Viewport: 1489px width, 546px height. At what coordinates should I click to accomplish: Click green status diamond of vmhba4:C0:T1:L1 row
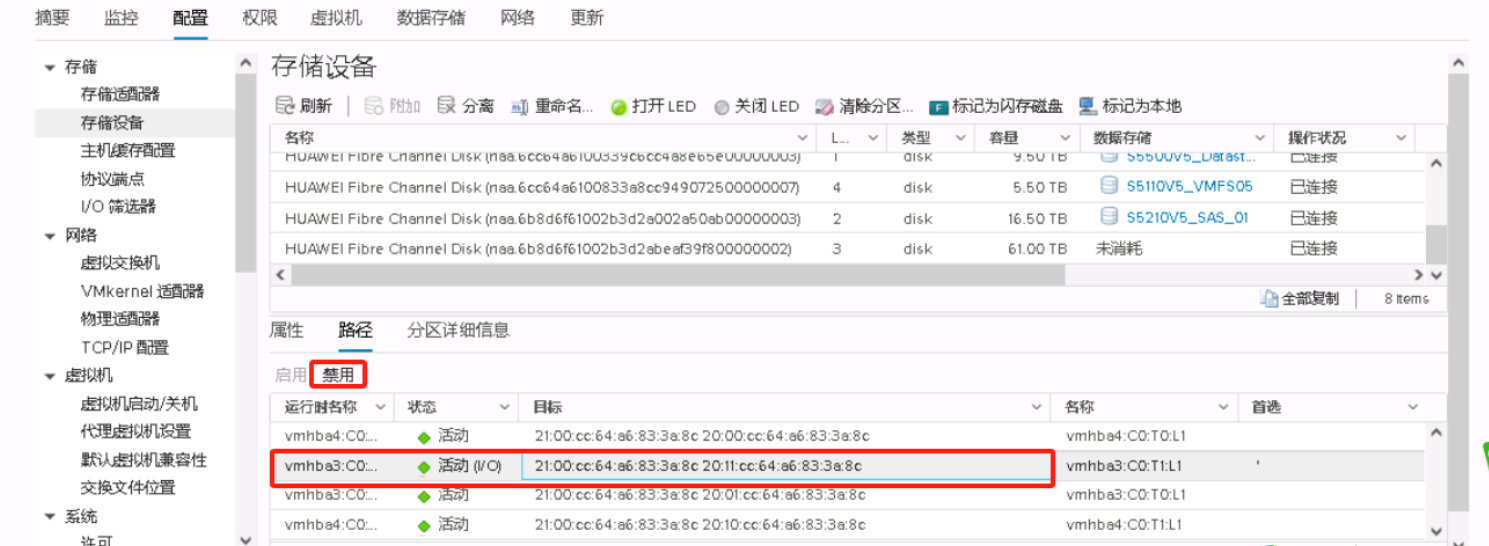(x=424, y=525)
